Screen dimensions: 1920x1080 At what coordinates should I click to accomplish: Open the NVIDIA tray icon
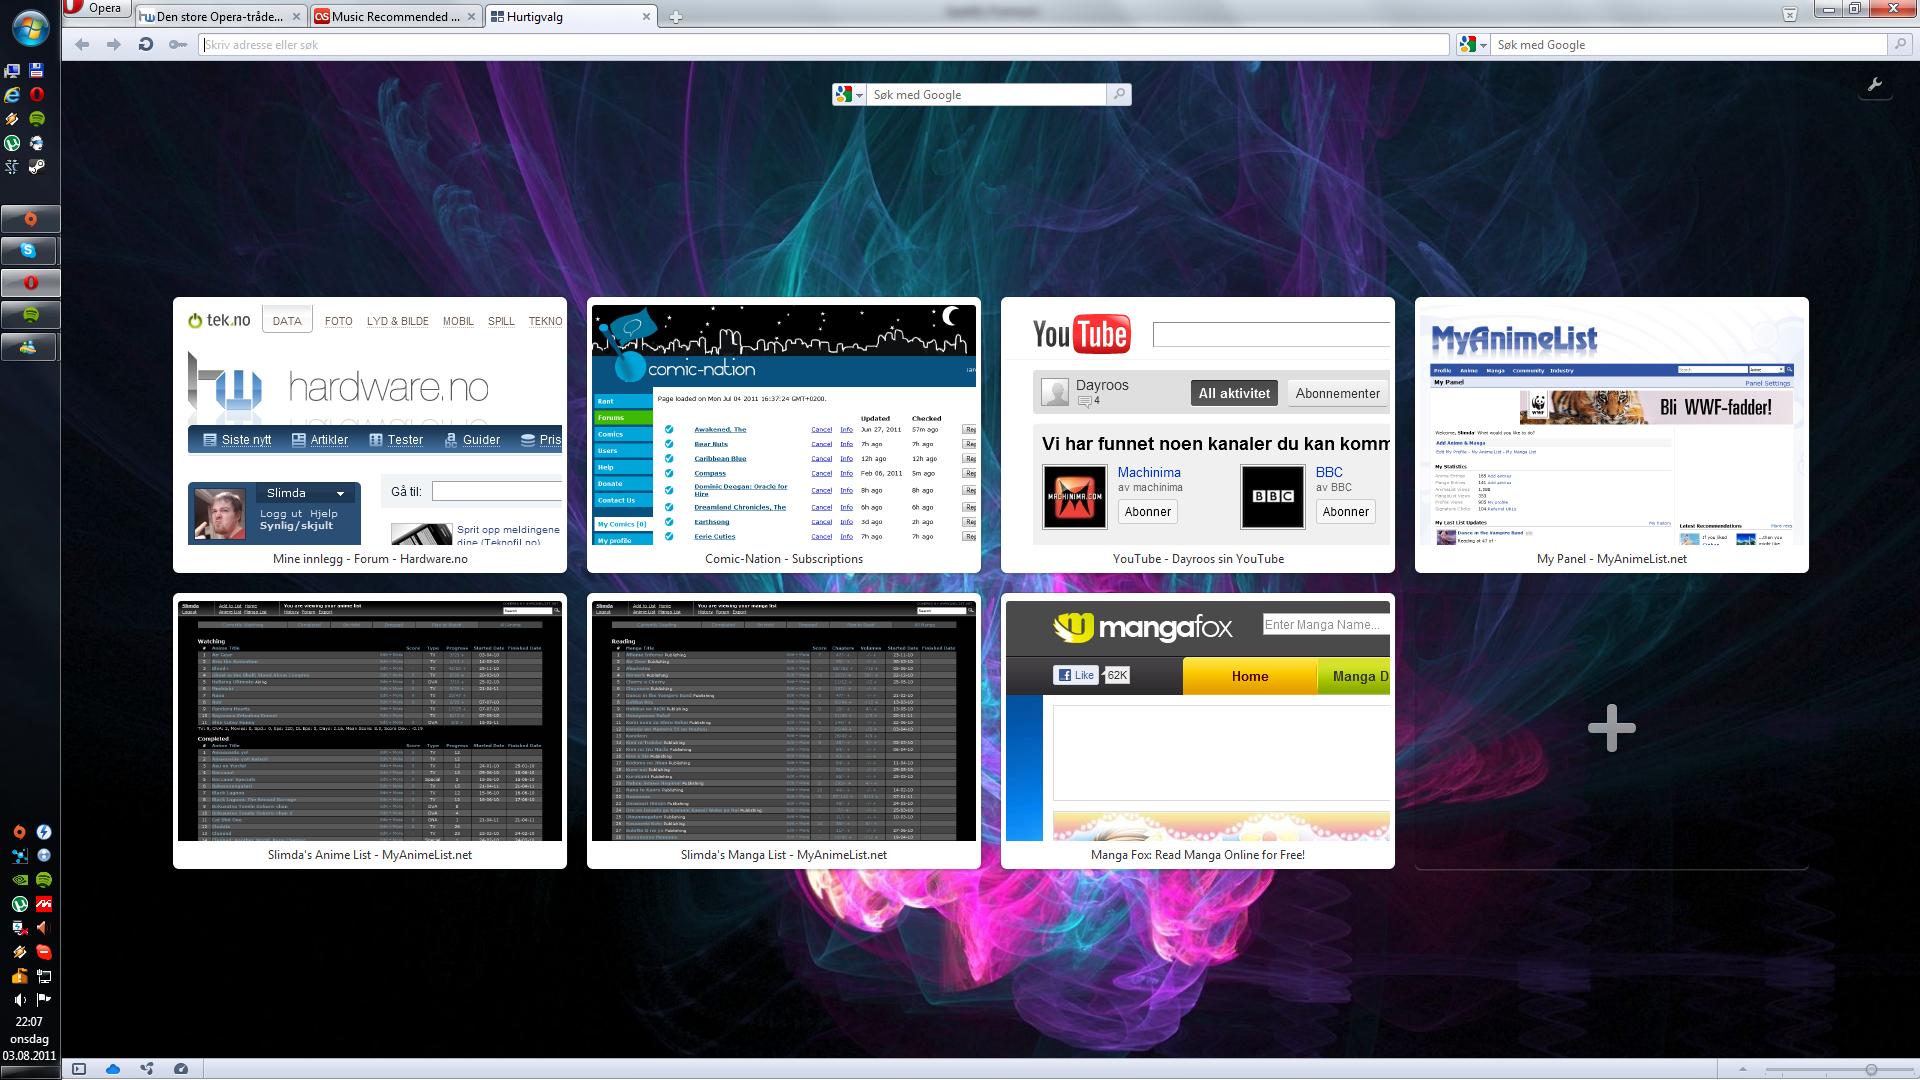pyautogui.click(x=19, y=880)
